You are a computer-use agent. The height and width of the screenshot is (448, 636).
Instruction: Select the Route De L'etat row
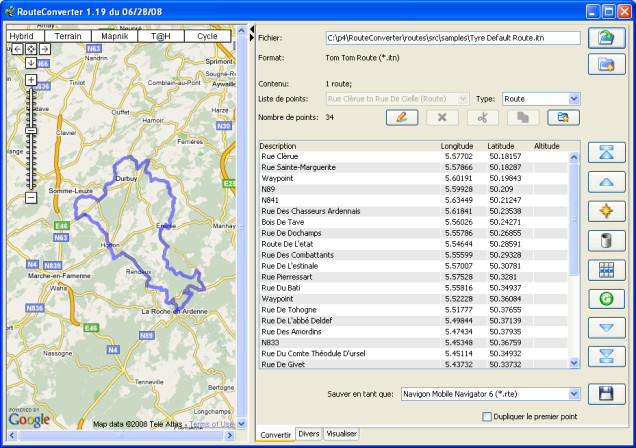tap(414, 244)
